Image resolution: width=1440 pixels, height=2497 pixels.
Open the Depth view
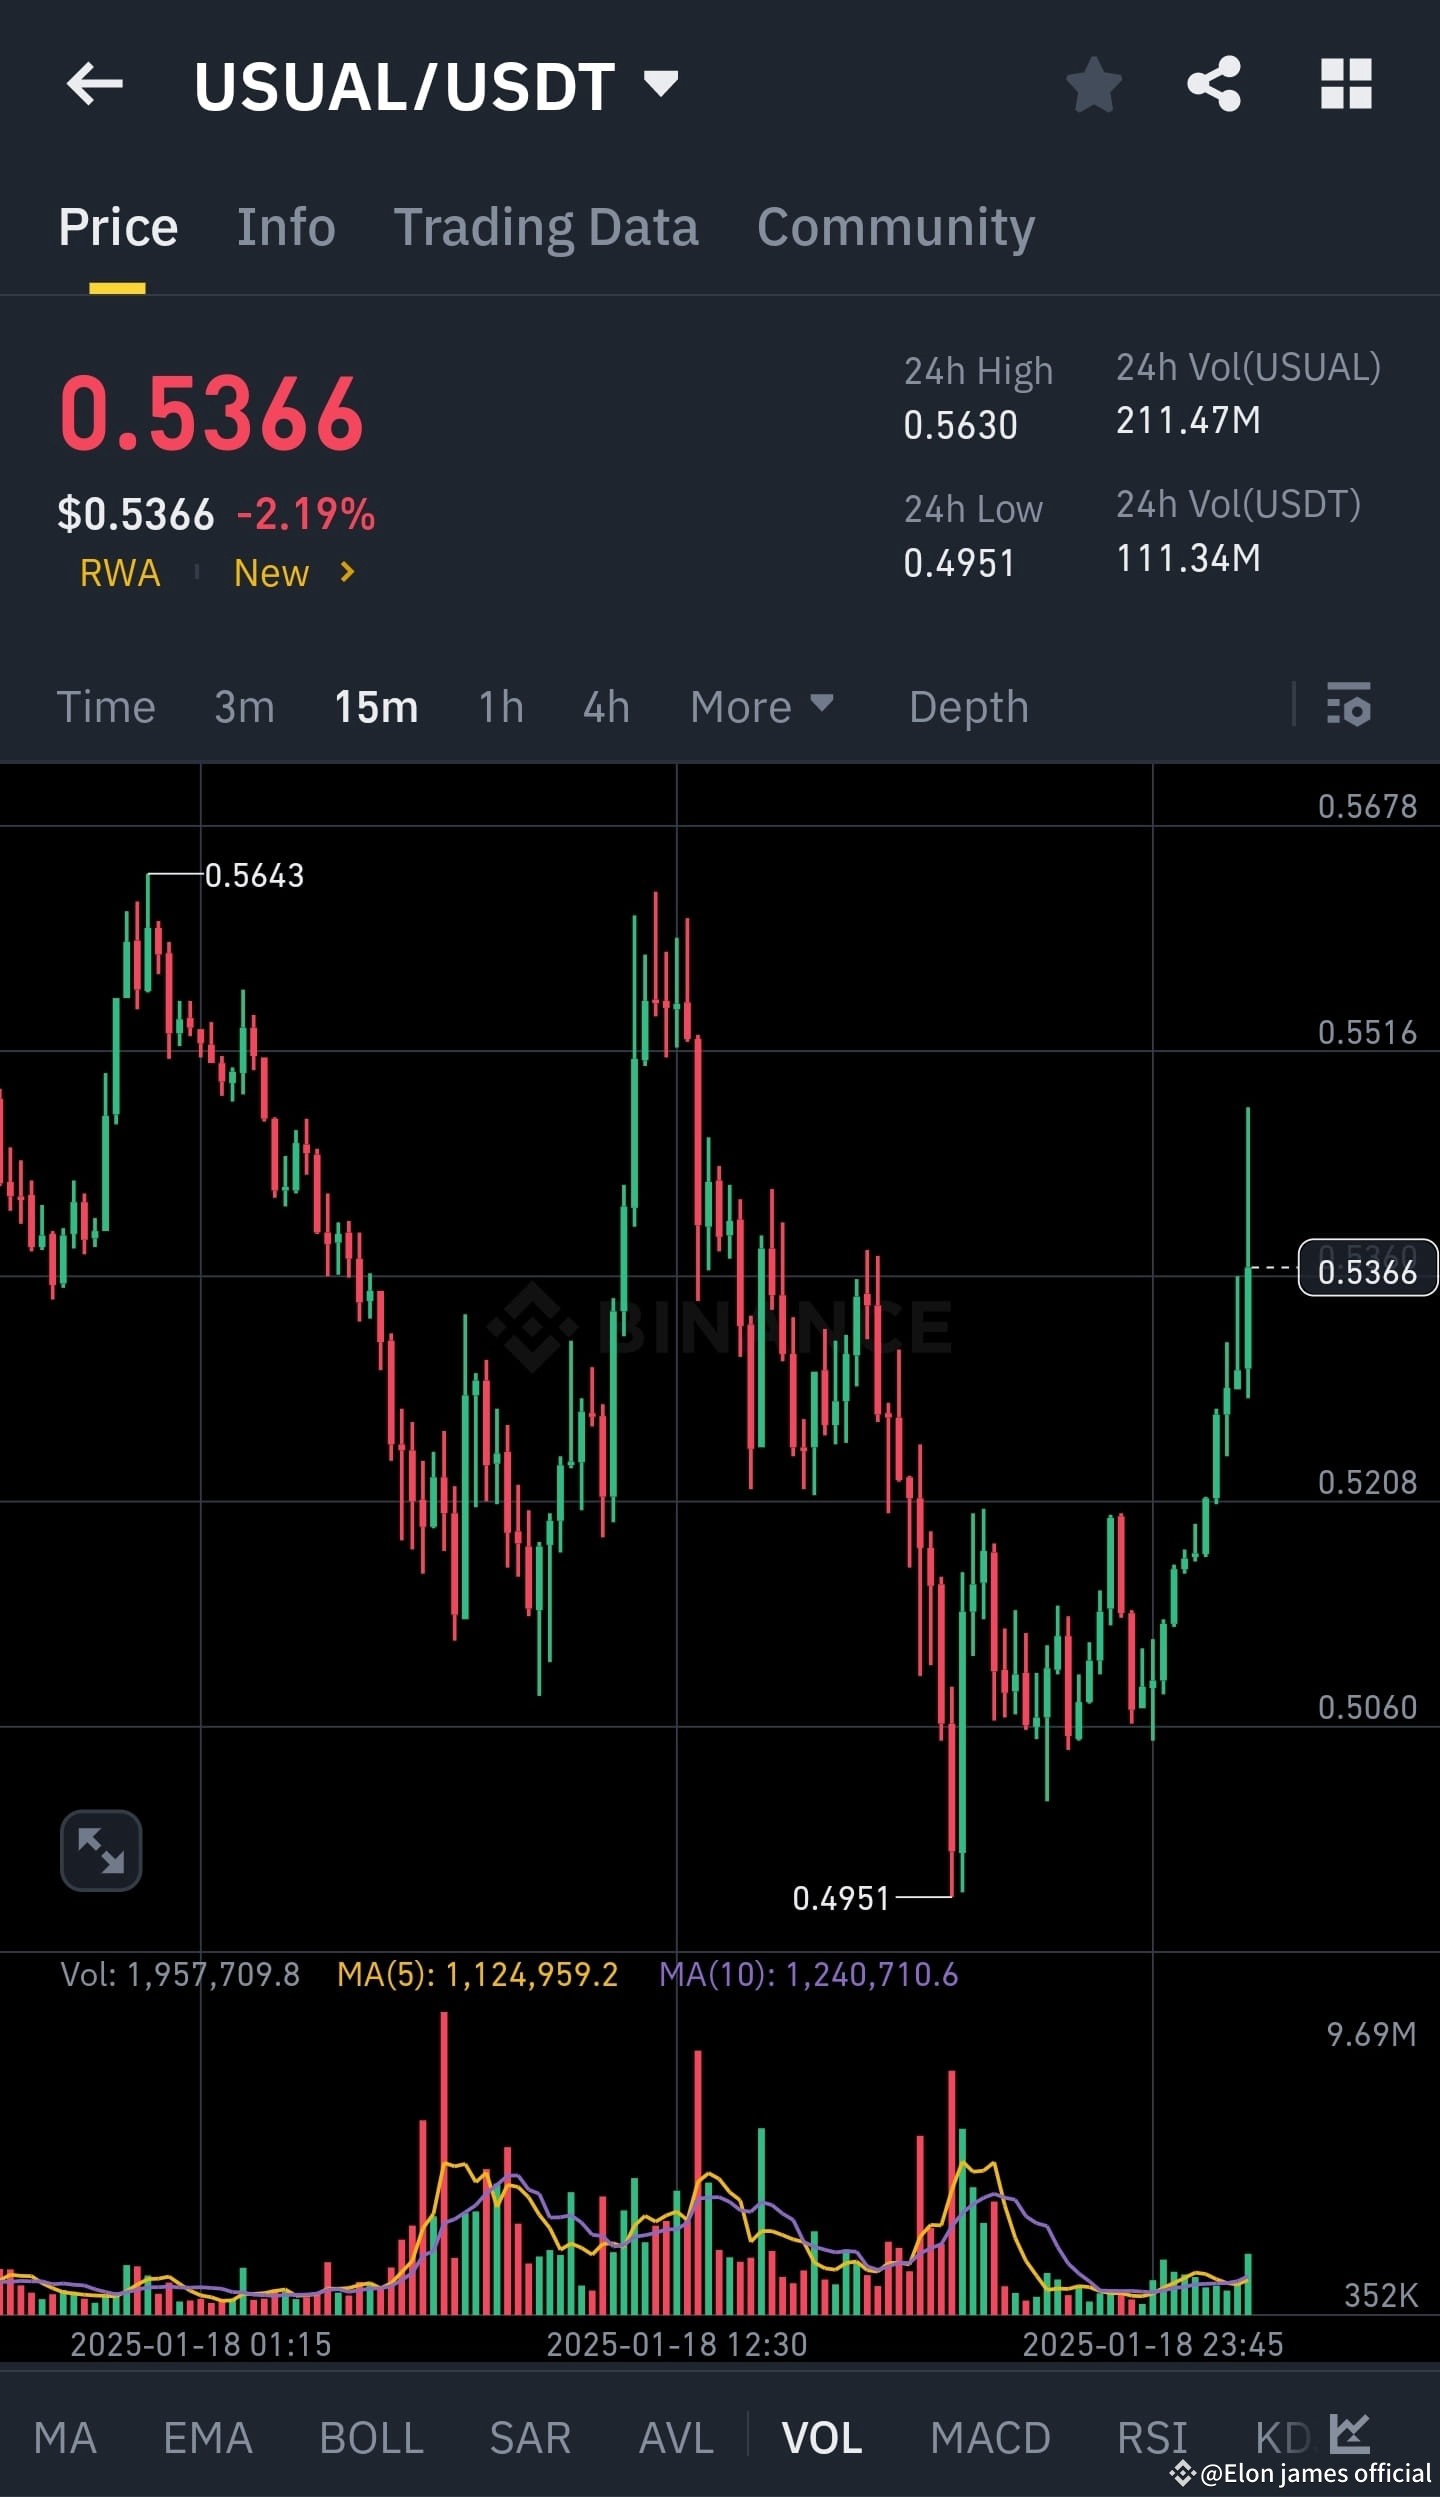coord(968,707)
